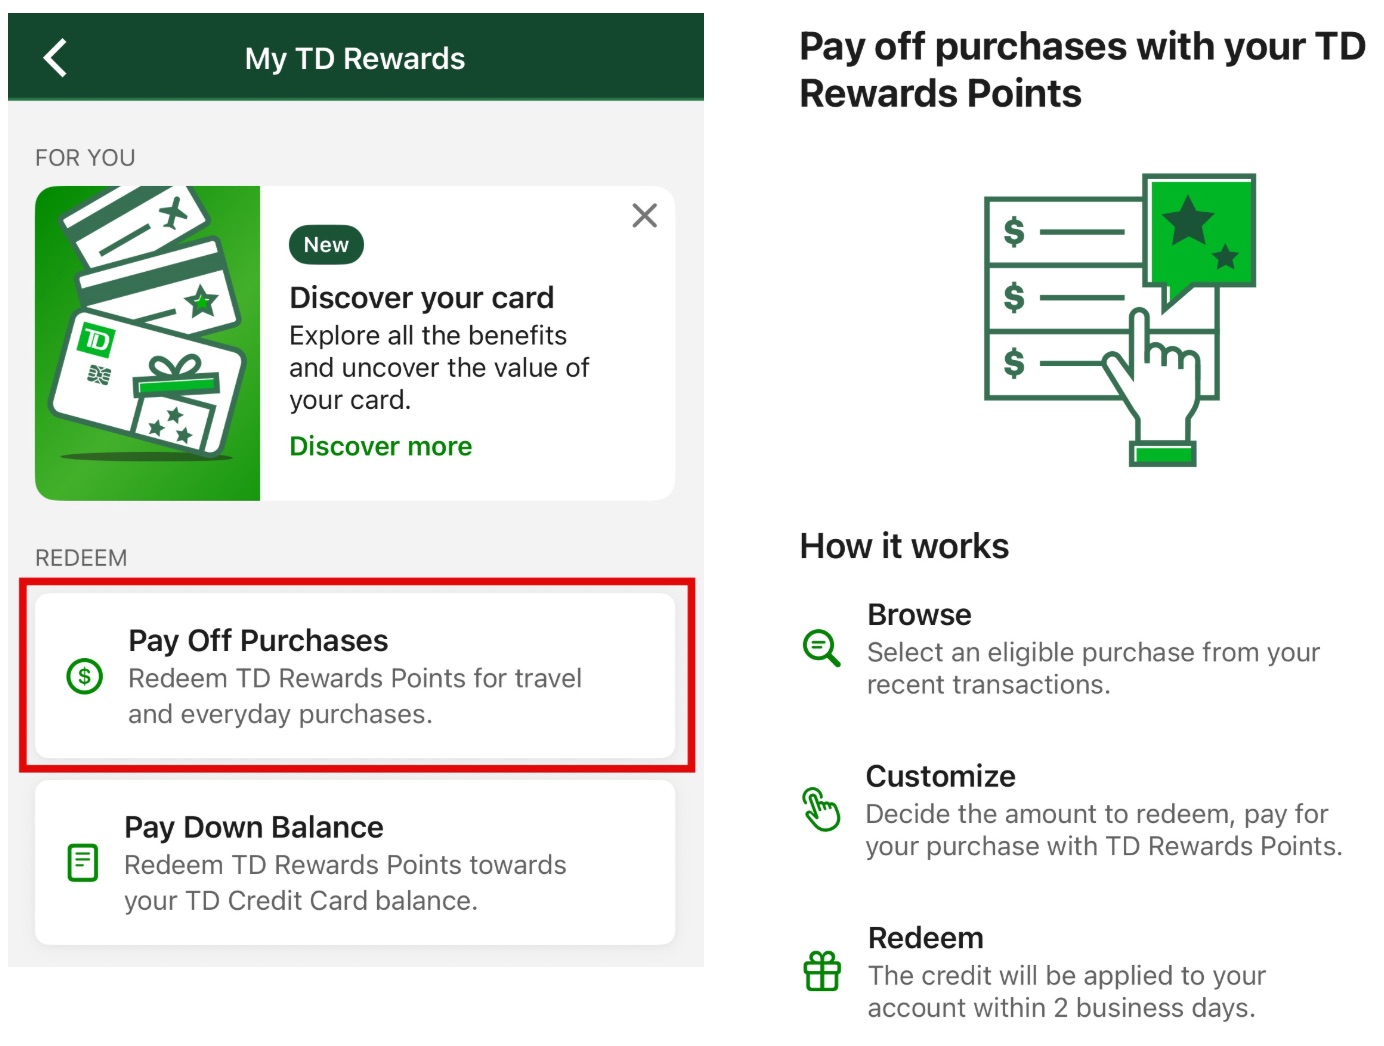
Task: Click the REDEEM section heading
Action: [x=81, y=557]
